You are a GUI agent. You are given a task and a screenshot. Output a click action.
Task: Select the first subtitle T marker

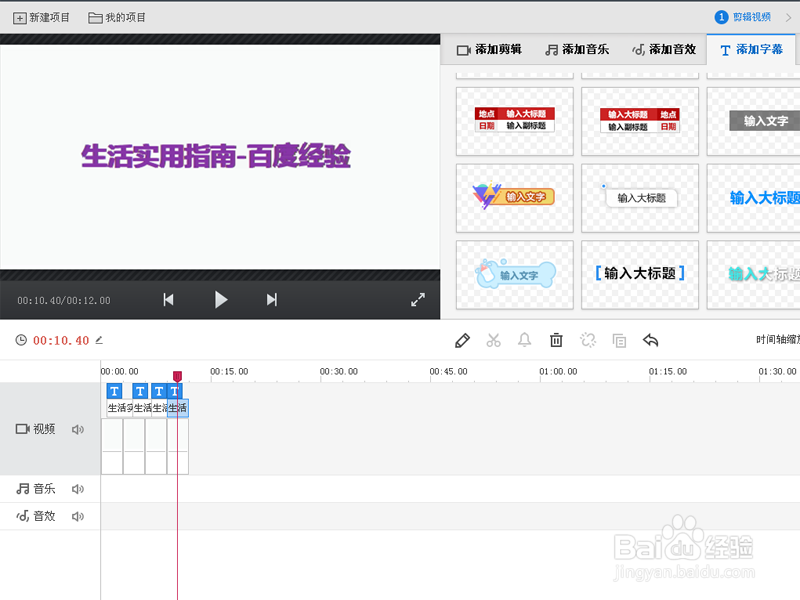click(114, 391)
